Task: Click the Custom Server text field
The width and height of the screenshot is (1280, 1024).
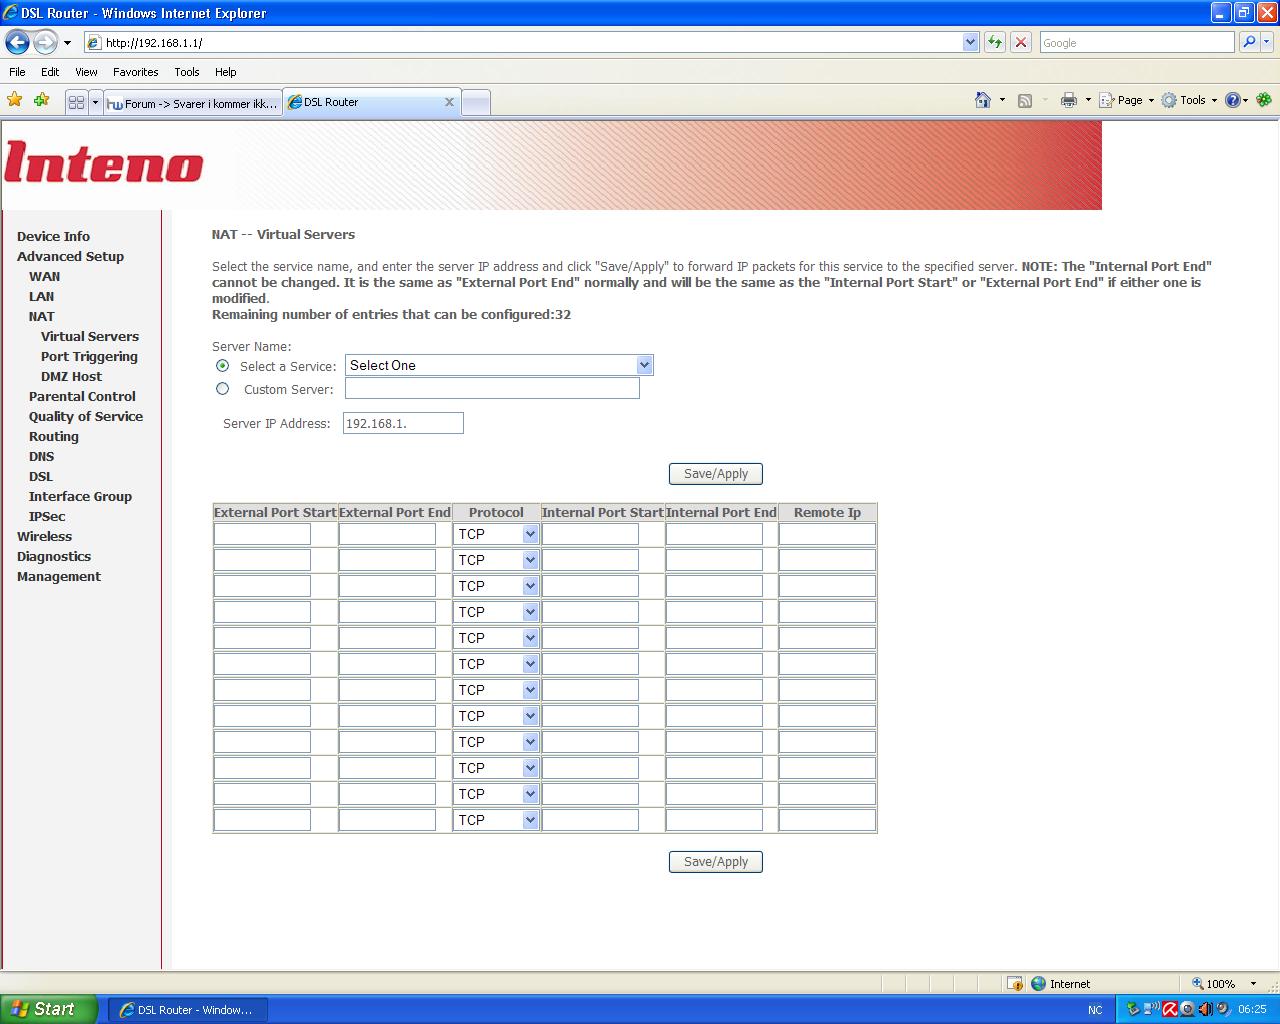Action: click(x=492, y=388)
